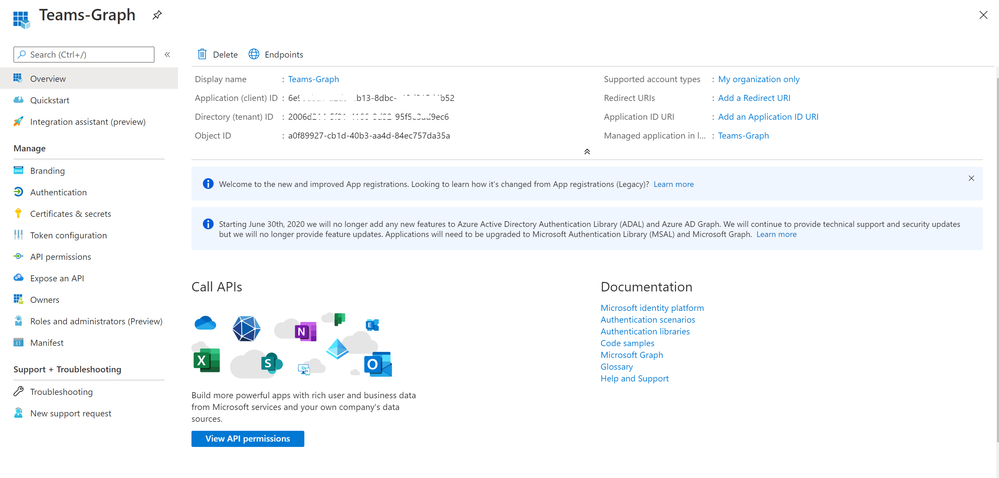Screen dimensions: 999x478
Task: Click the API permissions sidebar icon
Action: (x=18, y=257)
